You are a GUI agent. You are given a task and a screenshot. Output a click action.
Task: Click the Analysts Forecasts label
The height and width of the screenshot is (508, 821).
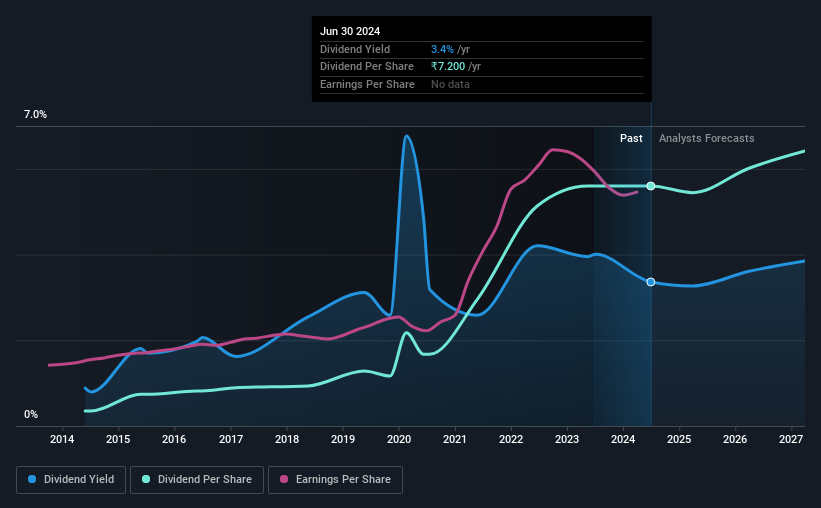click(706, 138)
